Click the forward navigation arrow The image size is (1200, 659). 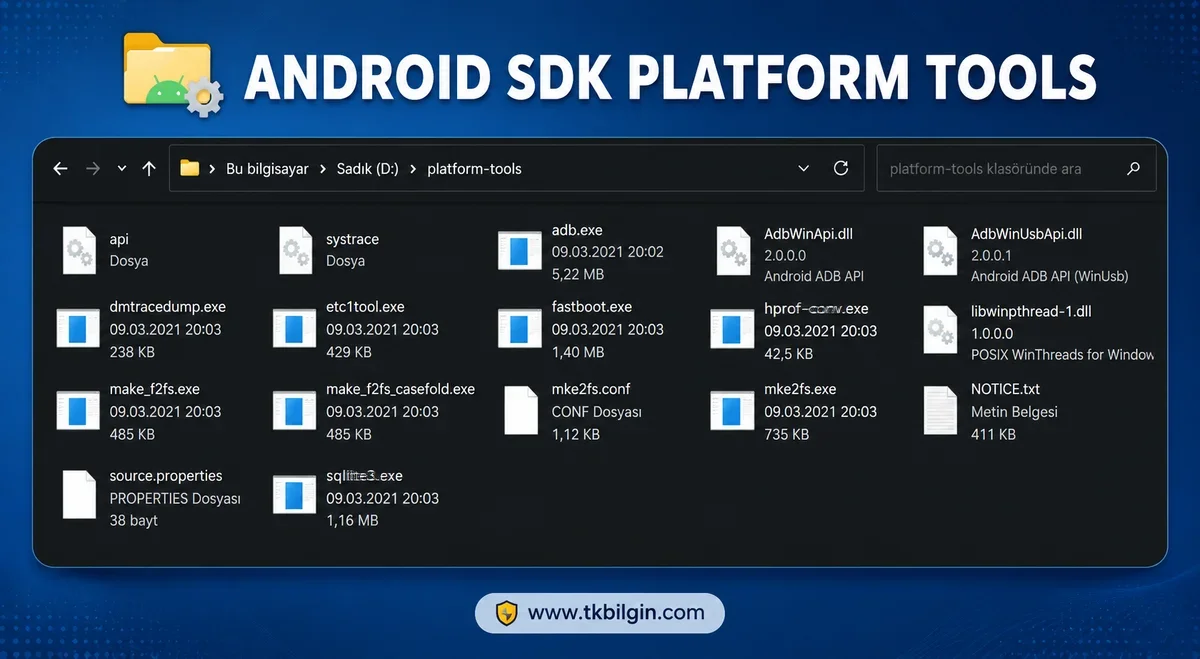pyautogui.click(x=93, y=169)
